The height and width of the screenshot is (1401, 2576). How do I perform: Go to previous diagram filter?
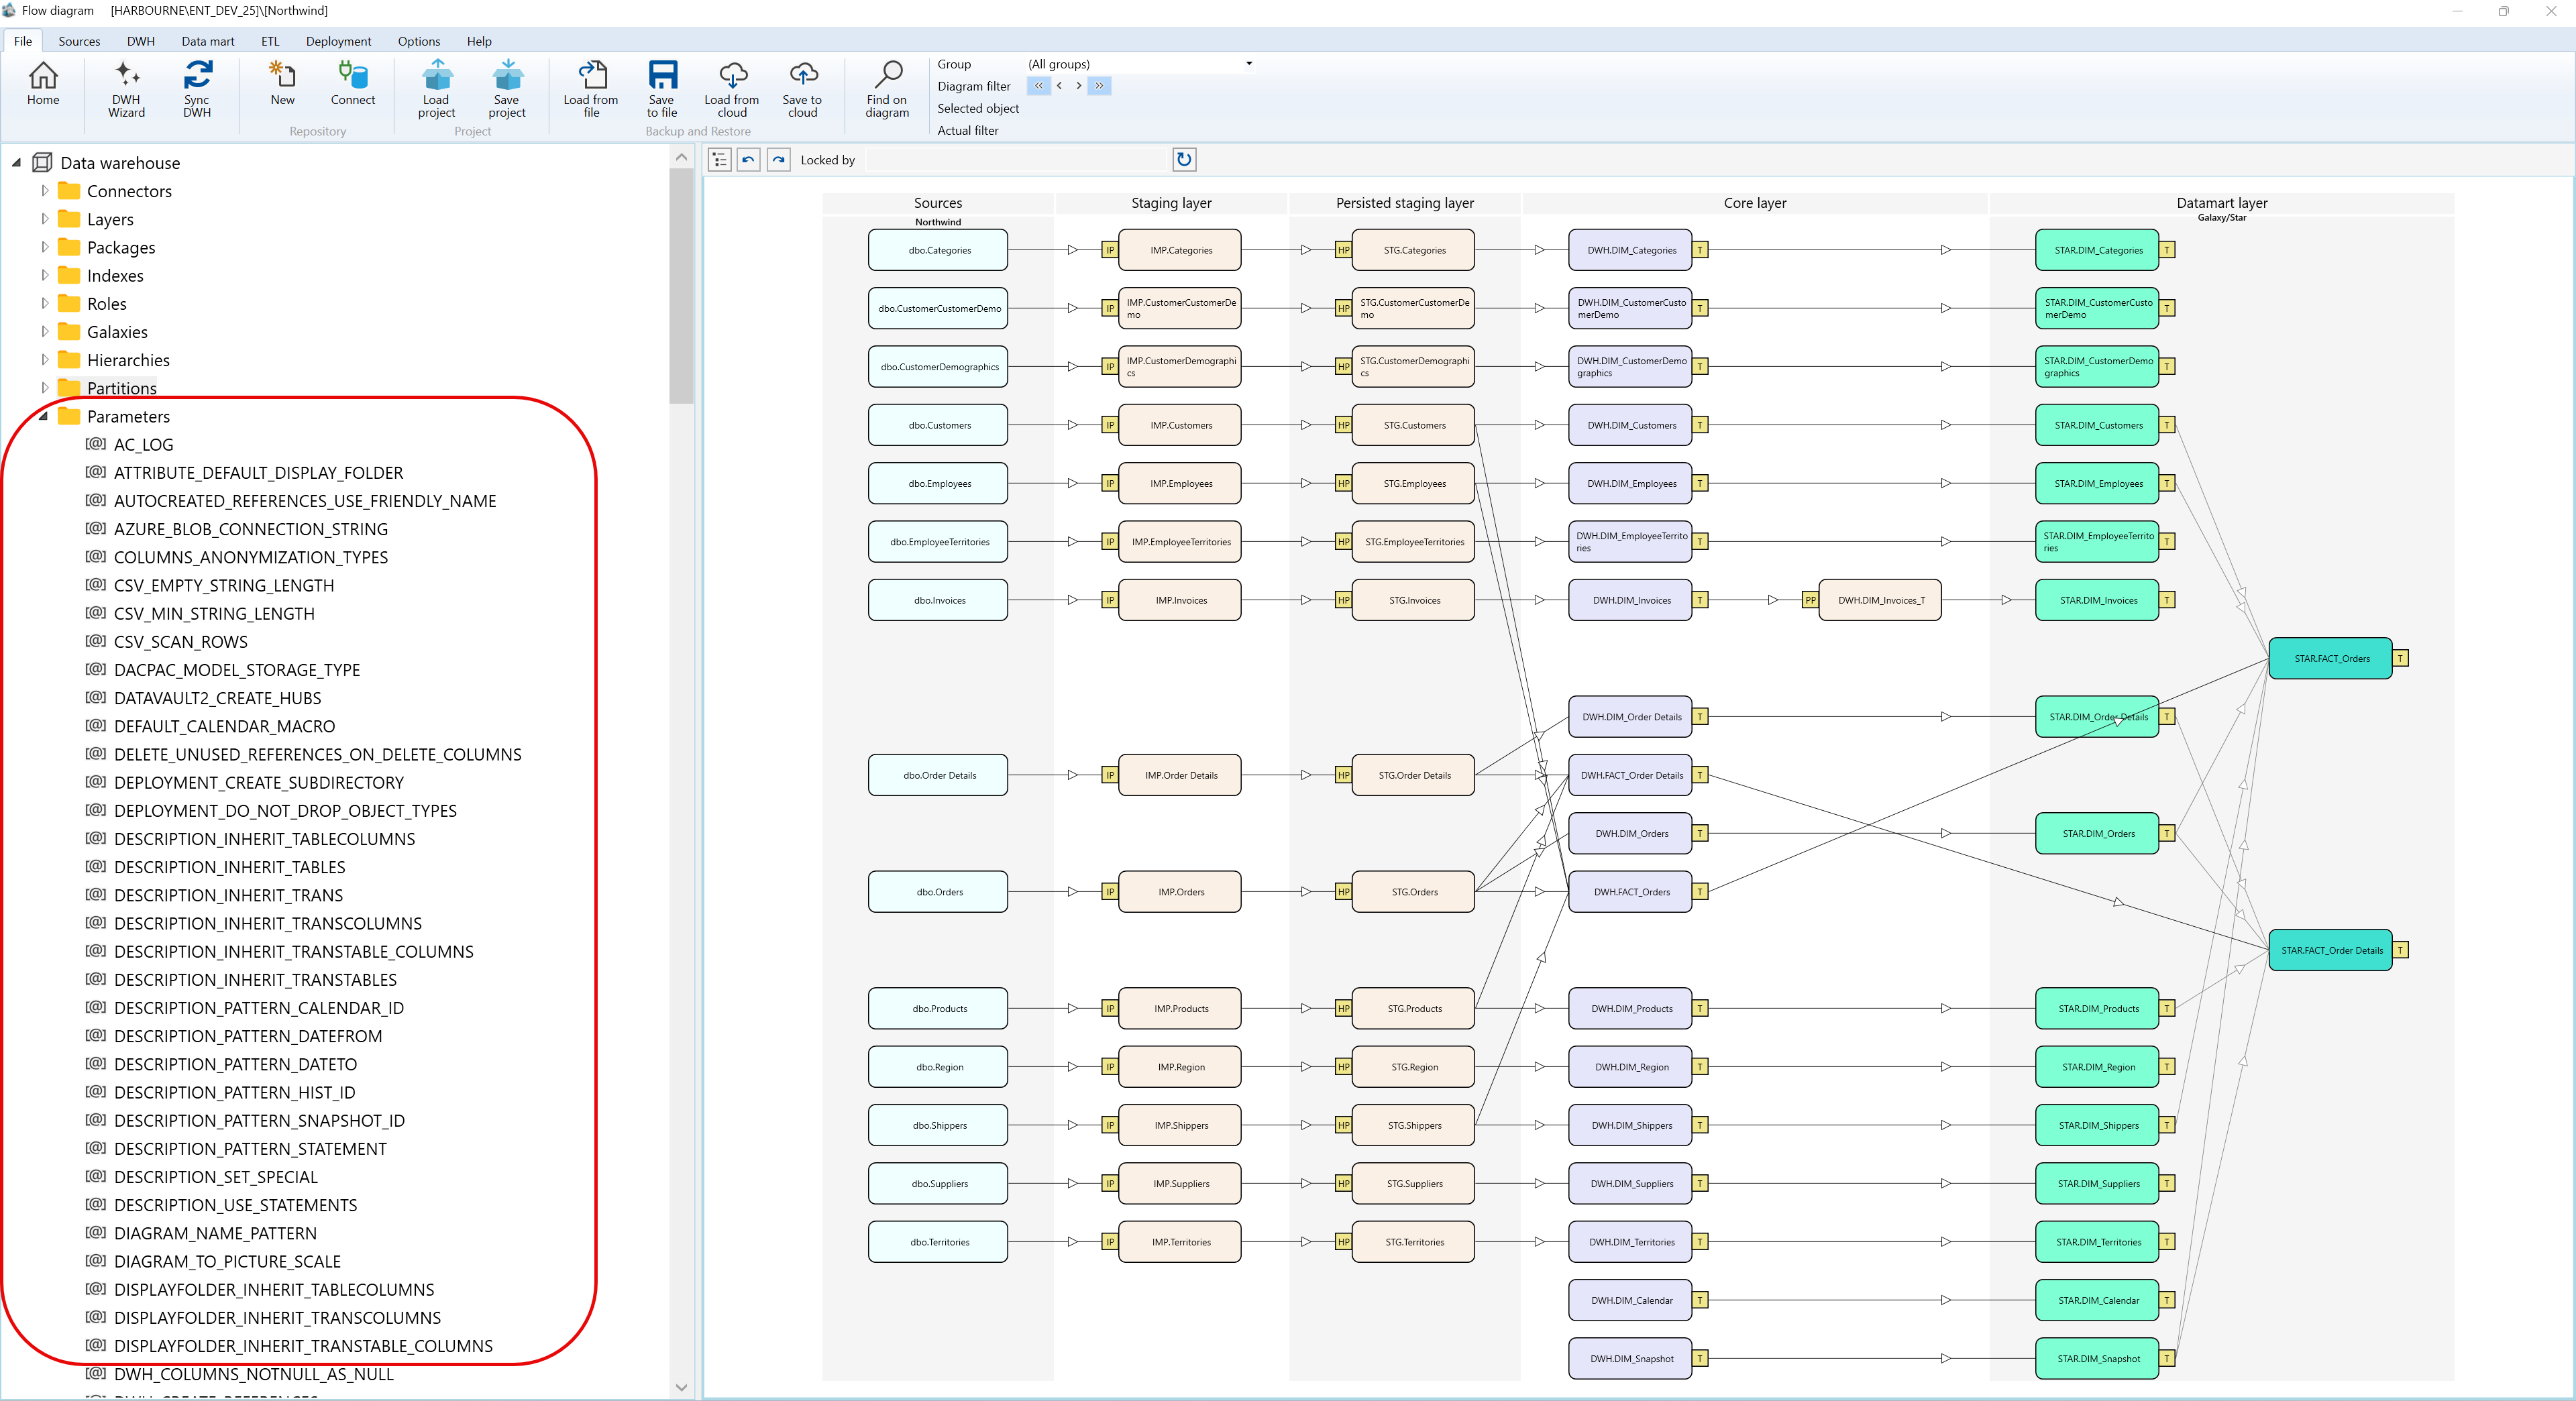(x=1059, y=86)
